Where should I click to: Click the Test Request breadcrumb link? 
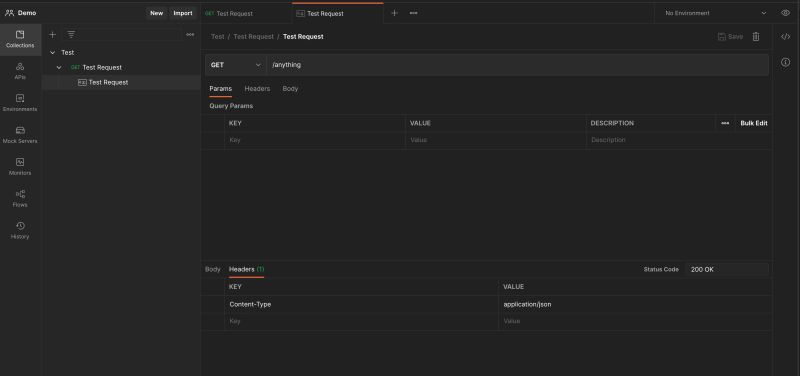click(254, 37)
